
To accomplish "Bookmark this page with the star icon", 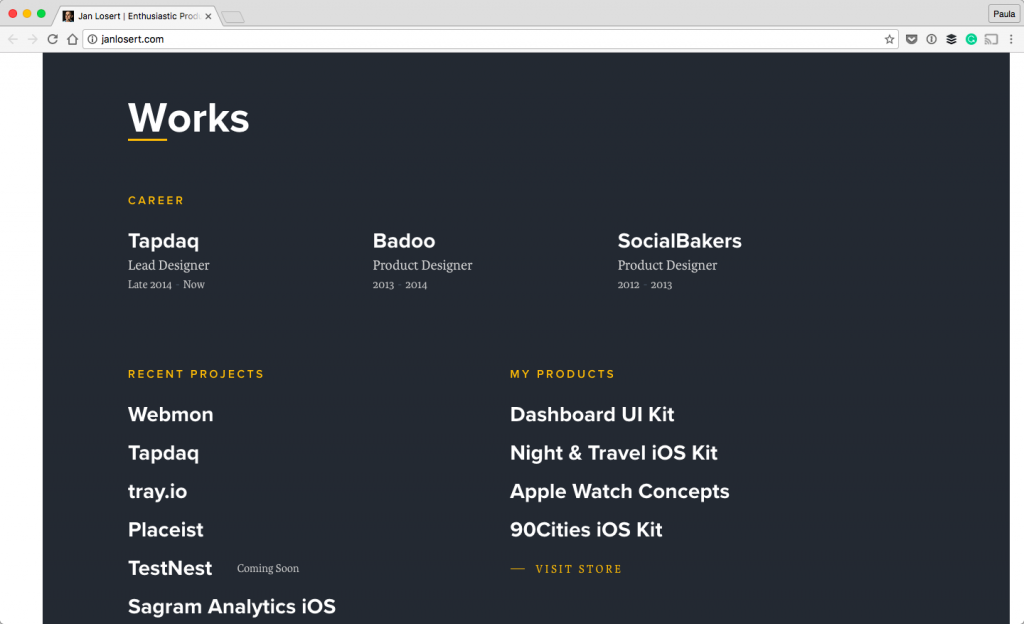I will [x=889, y=39].
